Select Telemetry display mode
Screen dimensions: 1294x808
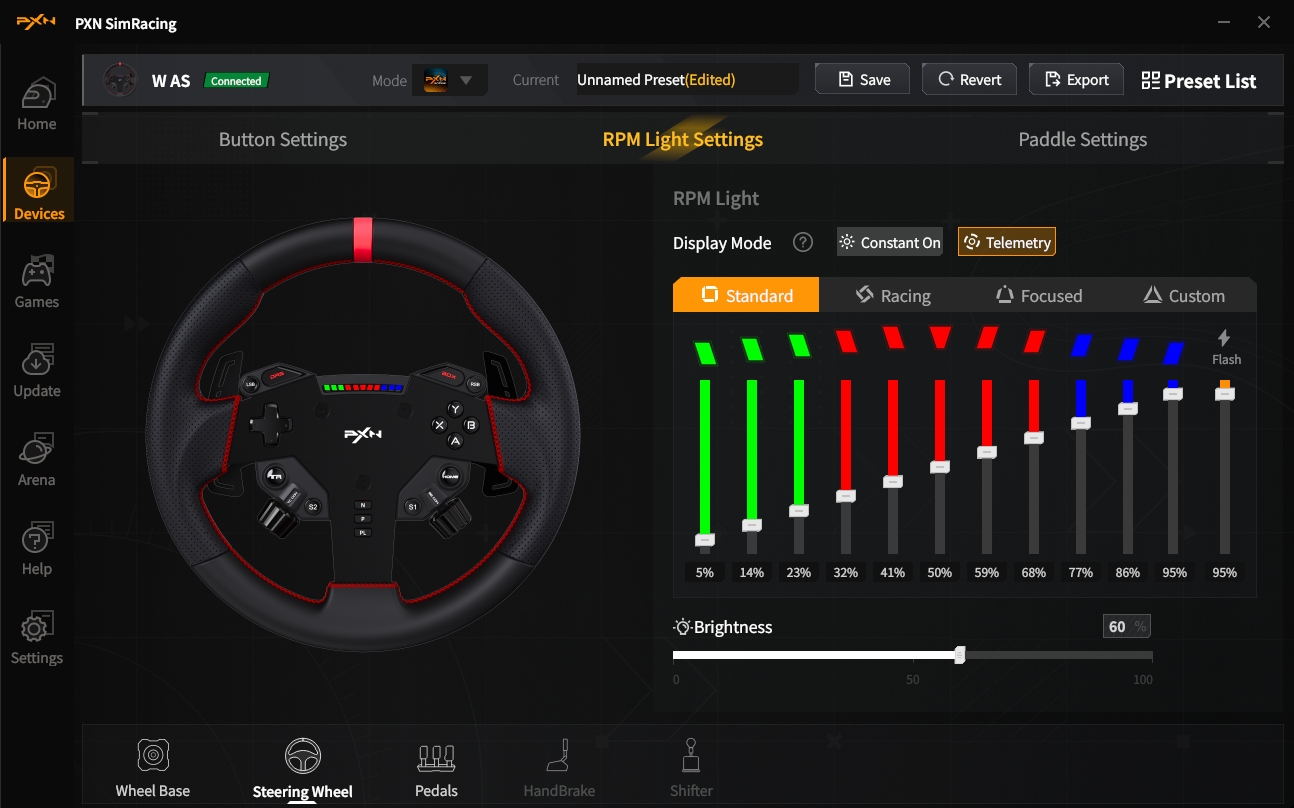[1006, 242]
